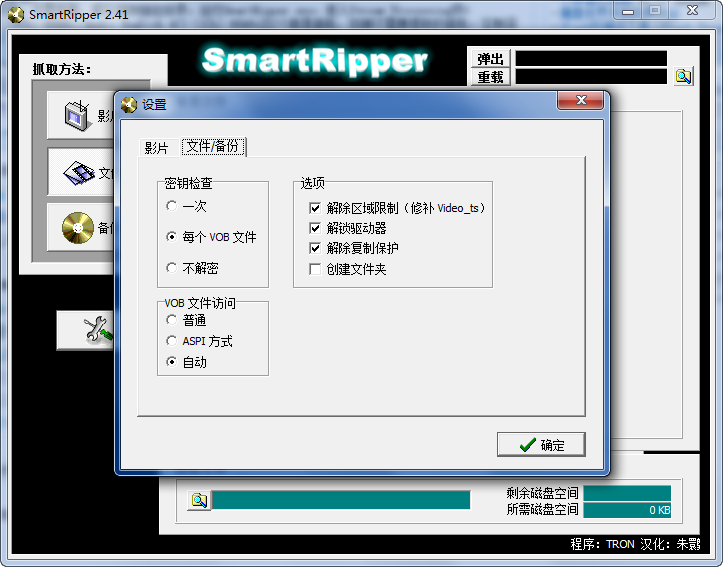Viewport: 723px width, 567px height.
Task: Switch to the 影片 tab
Action: (157, 148)
